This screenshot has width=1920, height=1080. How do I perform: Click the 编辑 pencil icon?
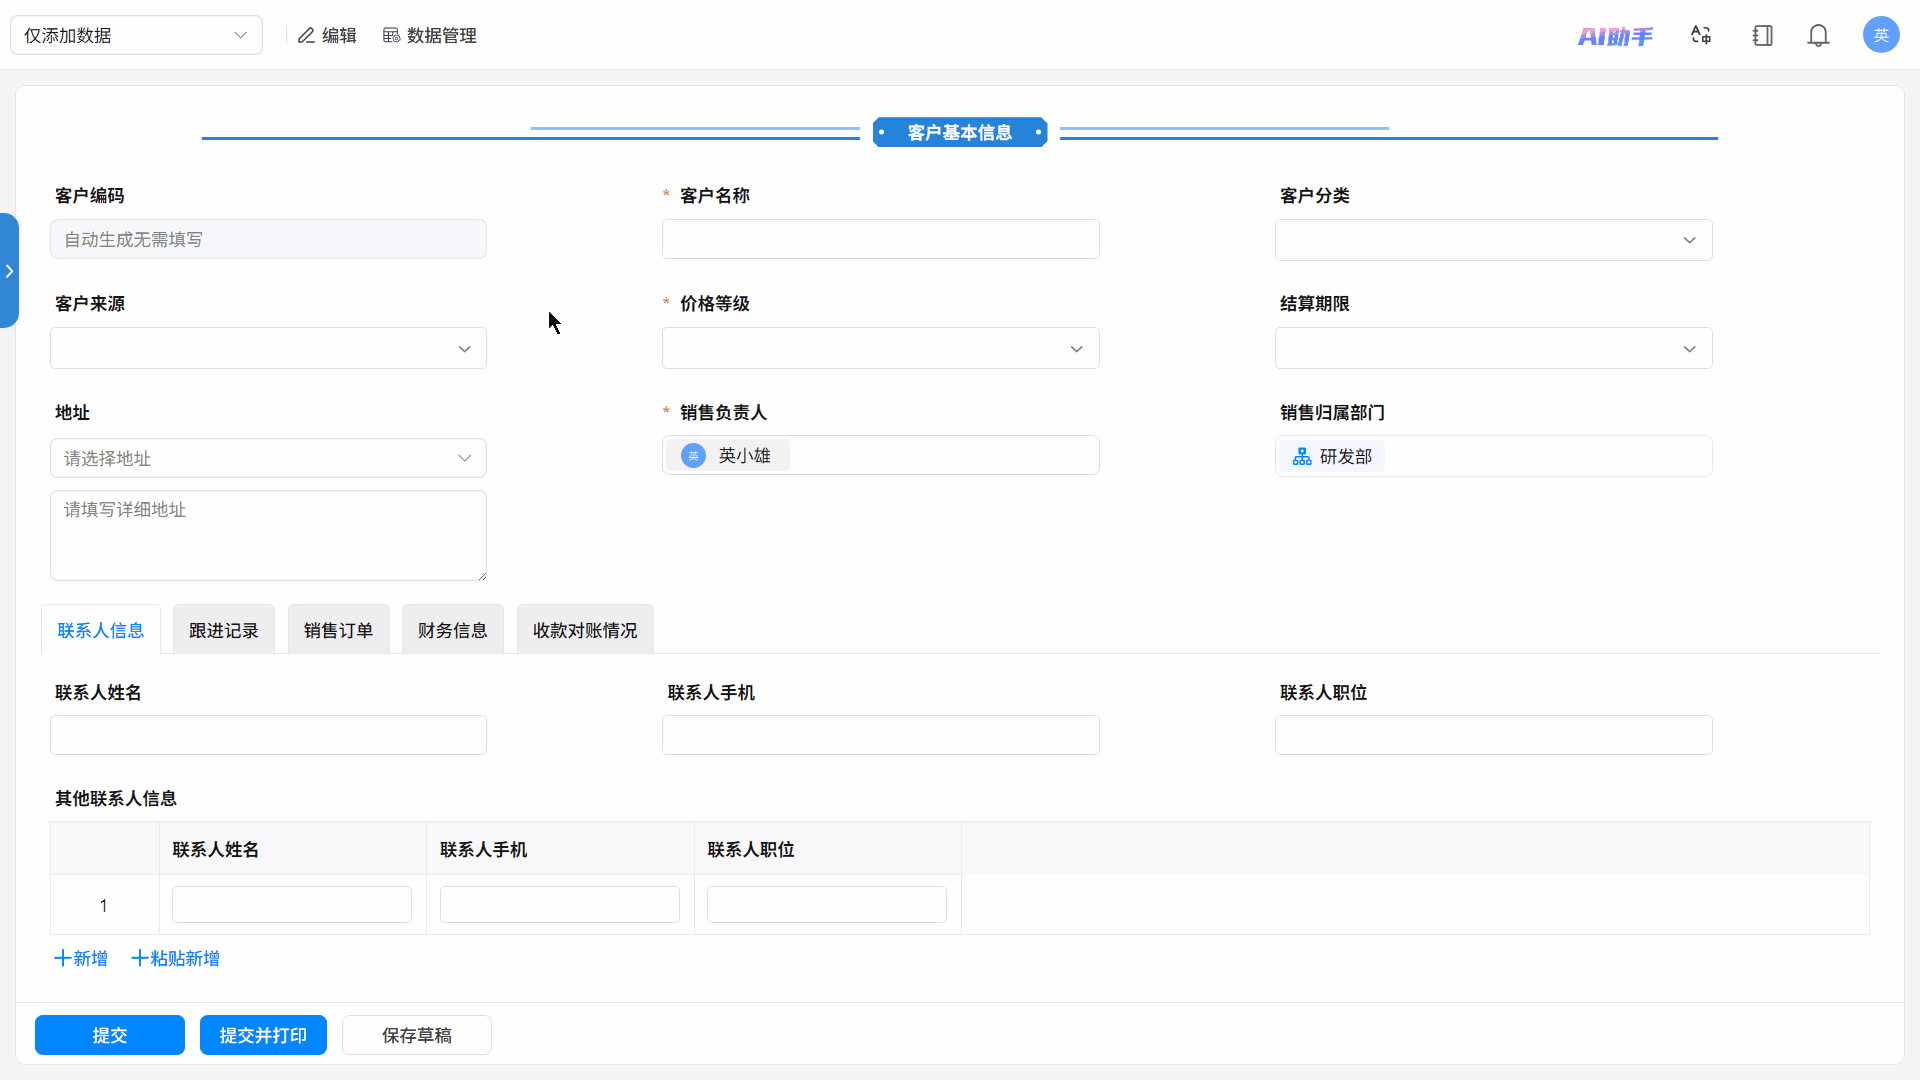(x=306, y=36)
